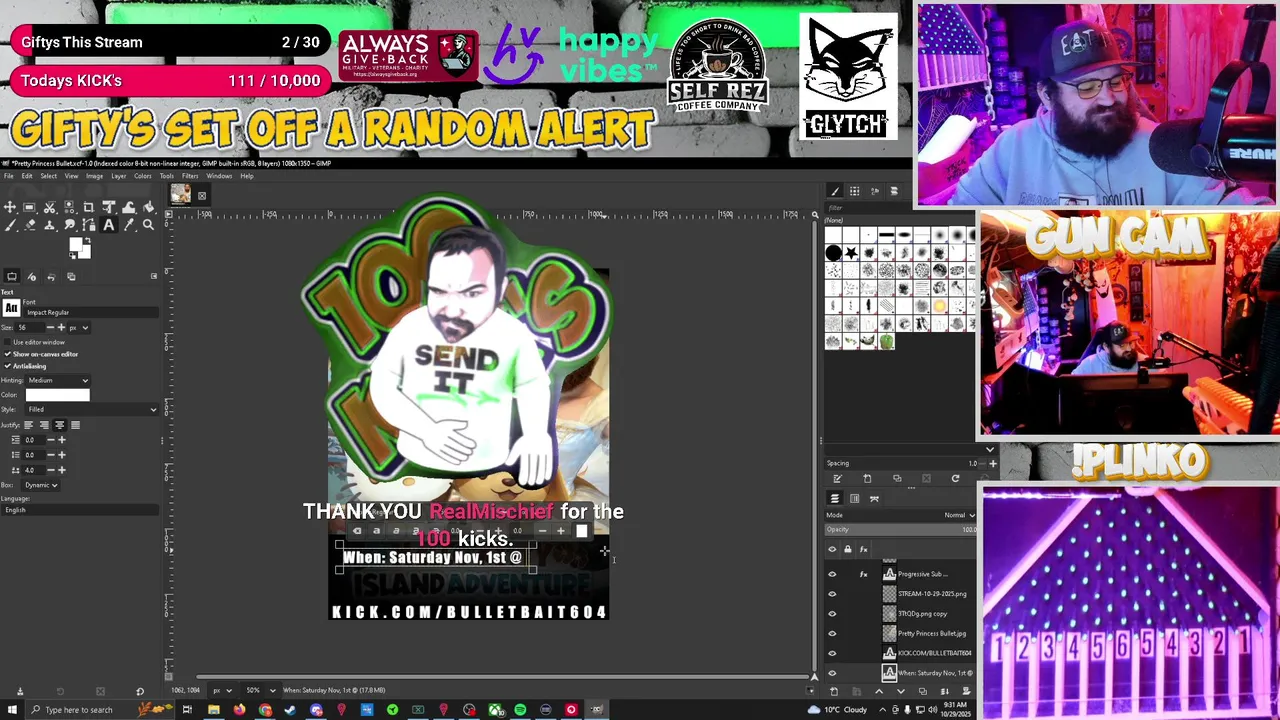
Task: Open the Filters menu
Action: 190,176
